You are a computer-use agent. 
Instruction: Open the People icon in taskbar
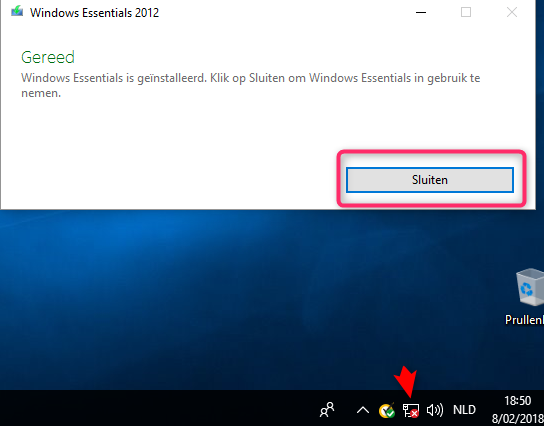(x=327, y=410)
